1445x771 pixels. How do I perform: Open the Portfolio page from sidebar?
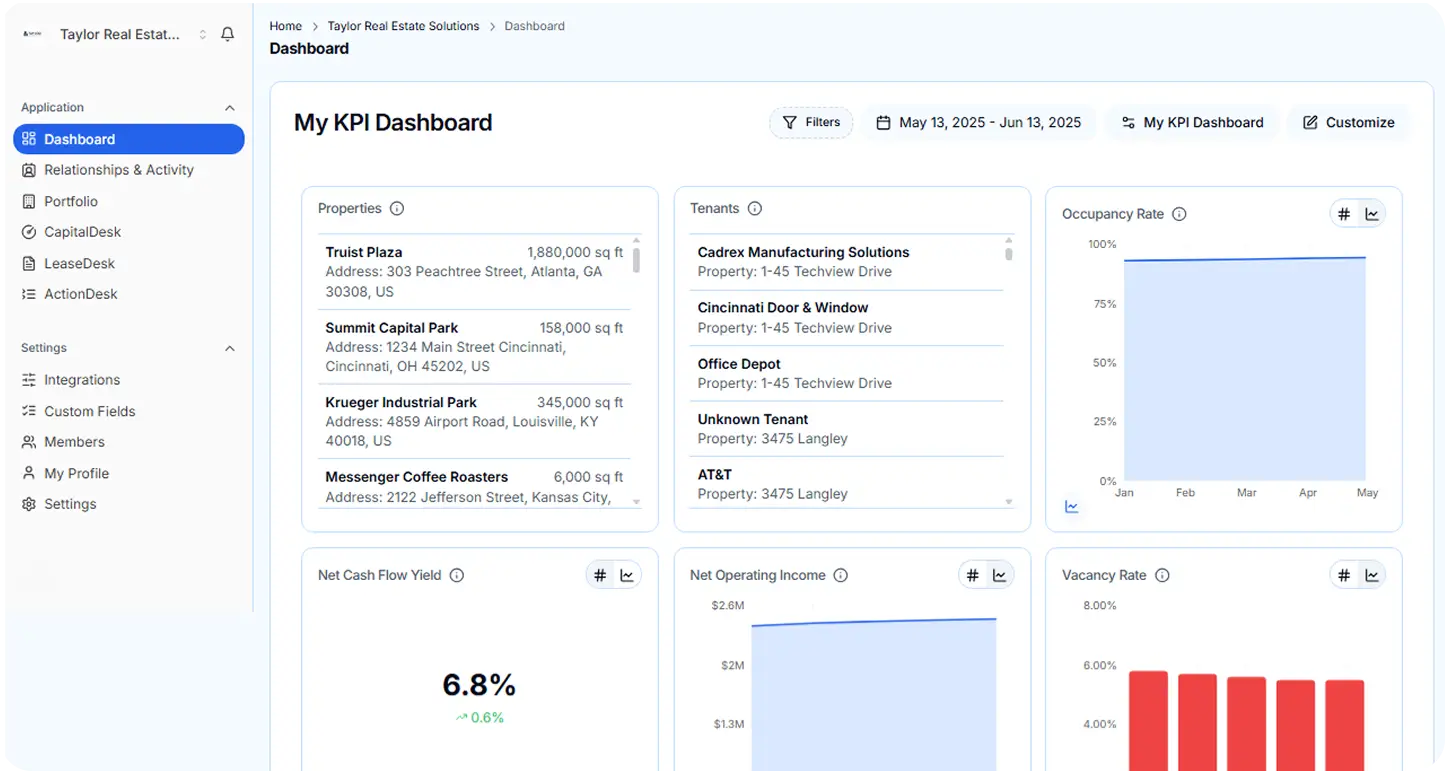(71, 201)
